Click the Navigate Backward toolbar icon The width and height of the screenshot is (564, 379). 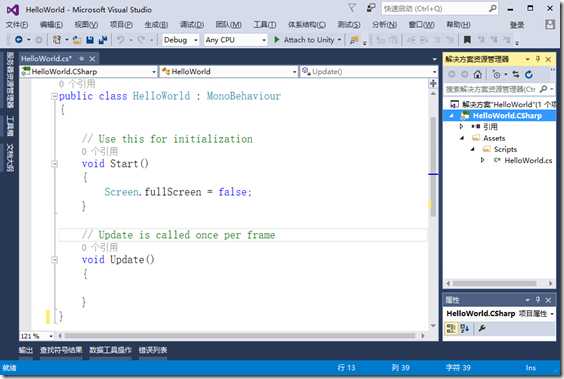point(19,40)
